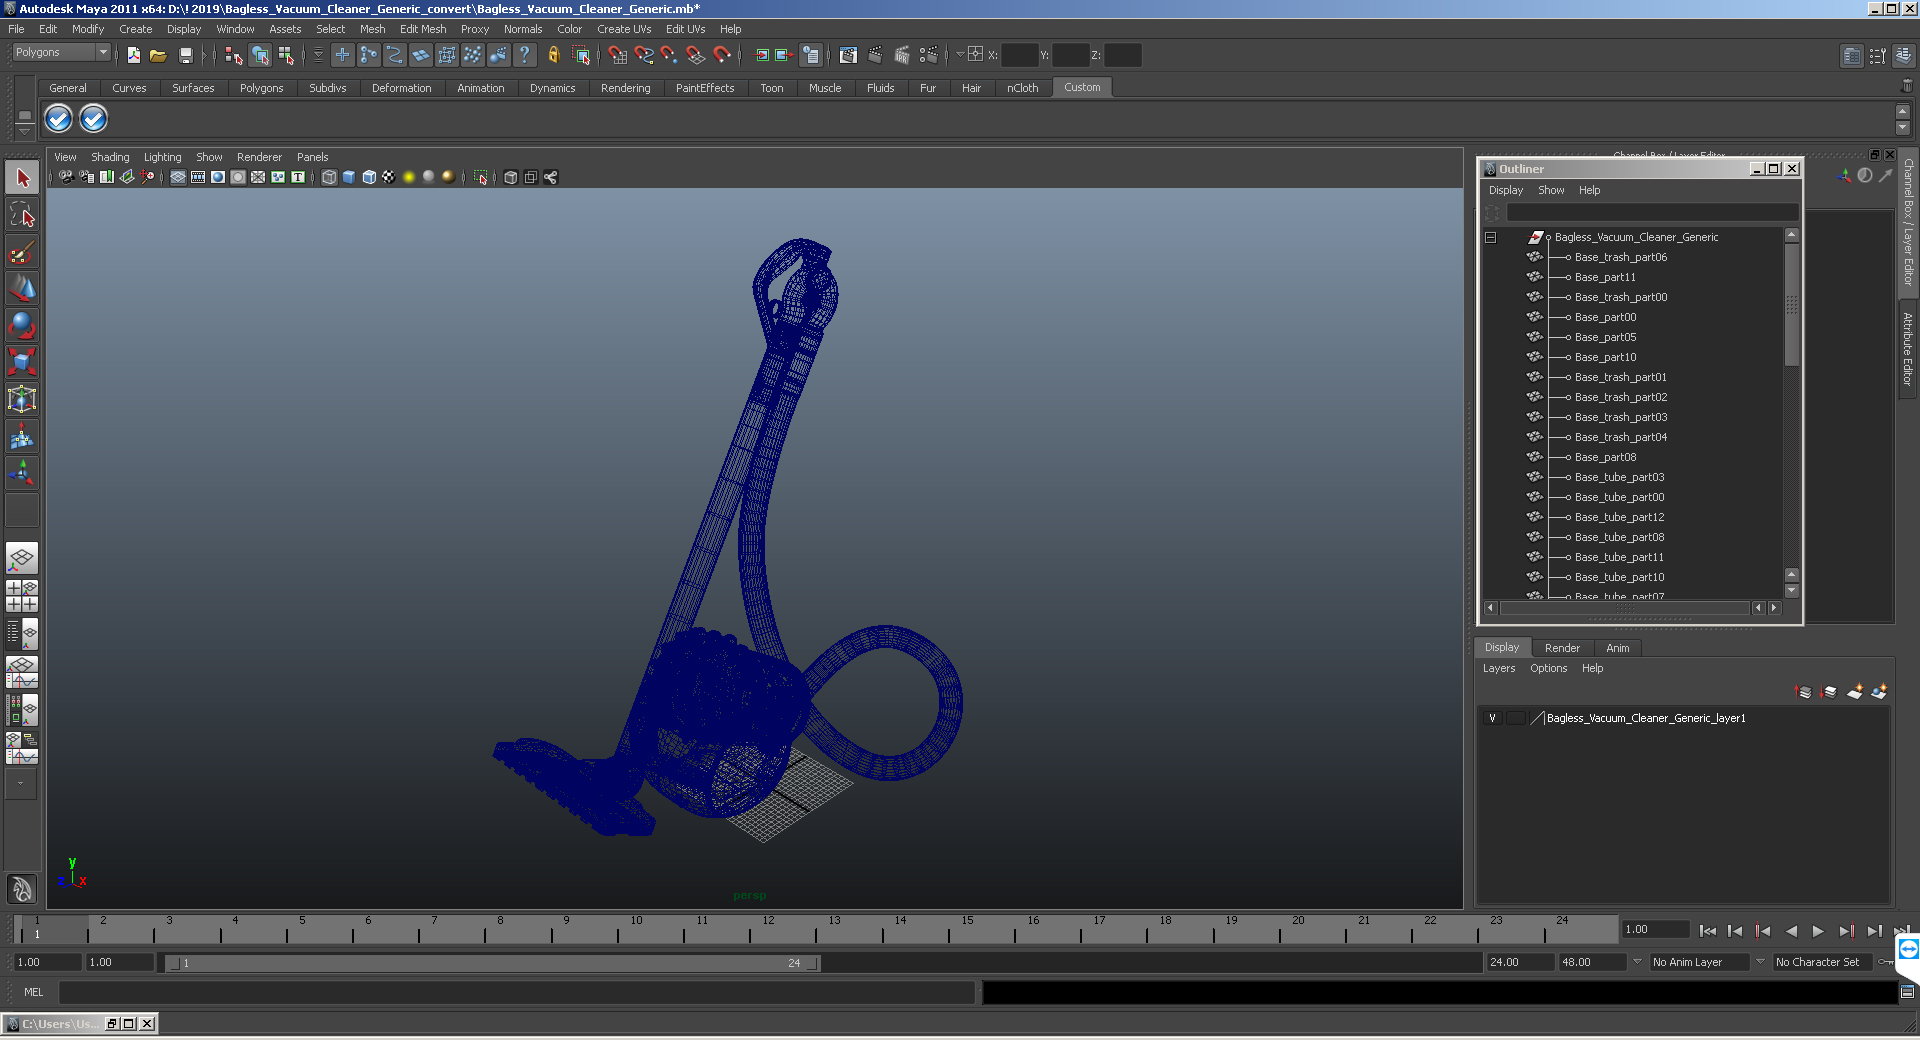The width and height of the screenshot is (1920, 1040).
Task: Open shelf options arrow at left of shelf
Action: (x=25, y=130)
